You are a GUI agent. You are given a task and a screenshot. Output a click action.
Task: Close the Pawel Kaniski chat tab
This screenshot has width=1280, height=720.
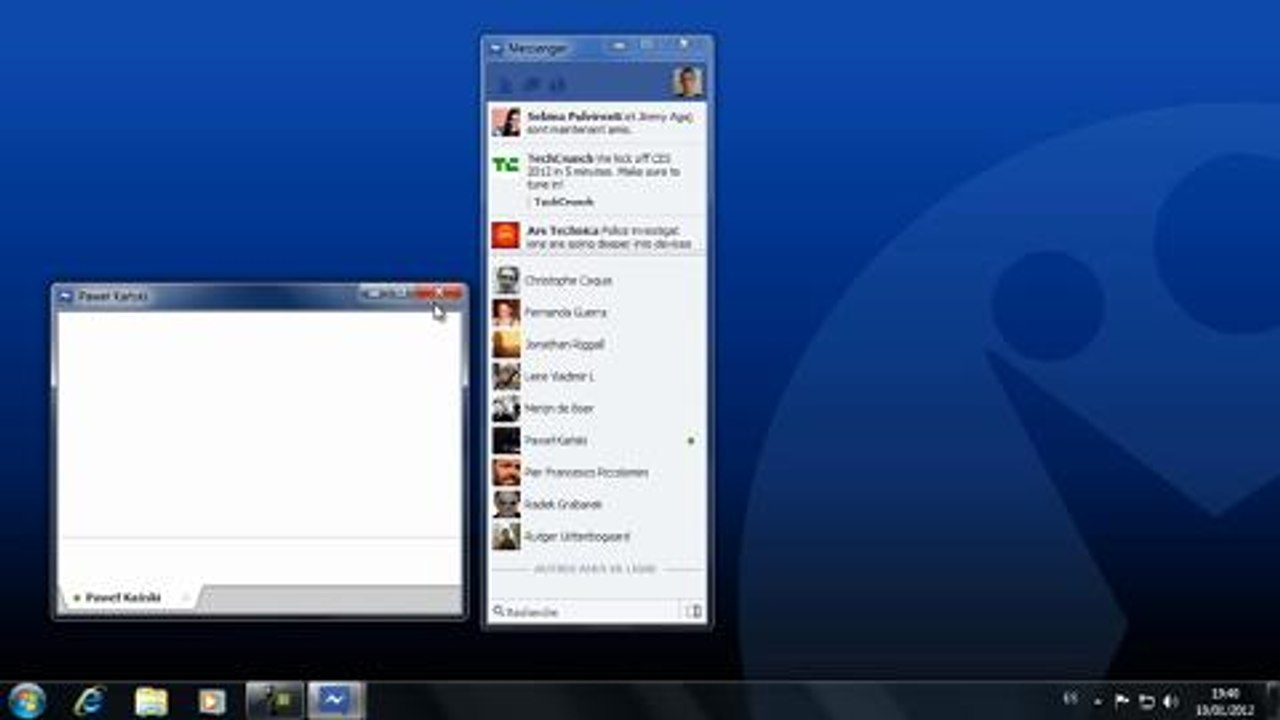pos(185,597)
